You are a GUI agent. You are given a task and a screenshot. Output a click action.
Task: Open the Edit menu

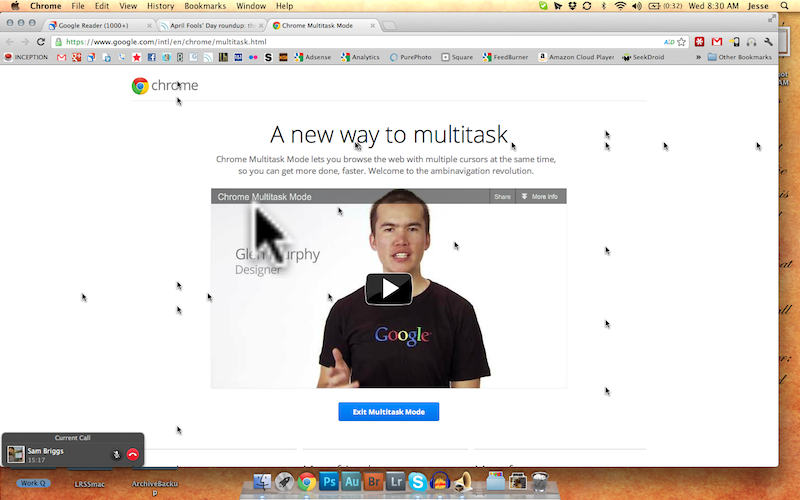point(102,6)
